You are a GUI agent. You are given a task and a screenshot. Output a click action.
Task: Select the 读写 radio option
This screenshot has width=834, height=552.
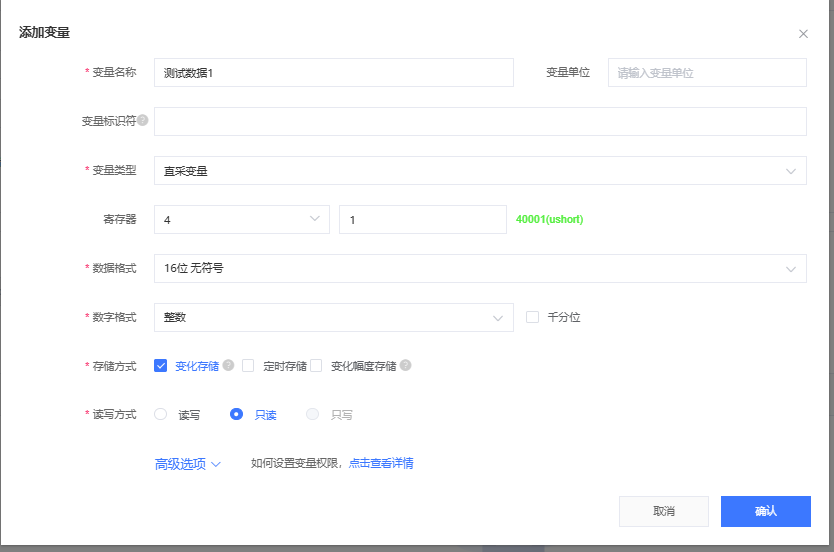(x=160, y=414)
